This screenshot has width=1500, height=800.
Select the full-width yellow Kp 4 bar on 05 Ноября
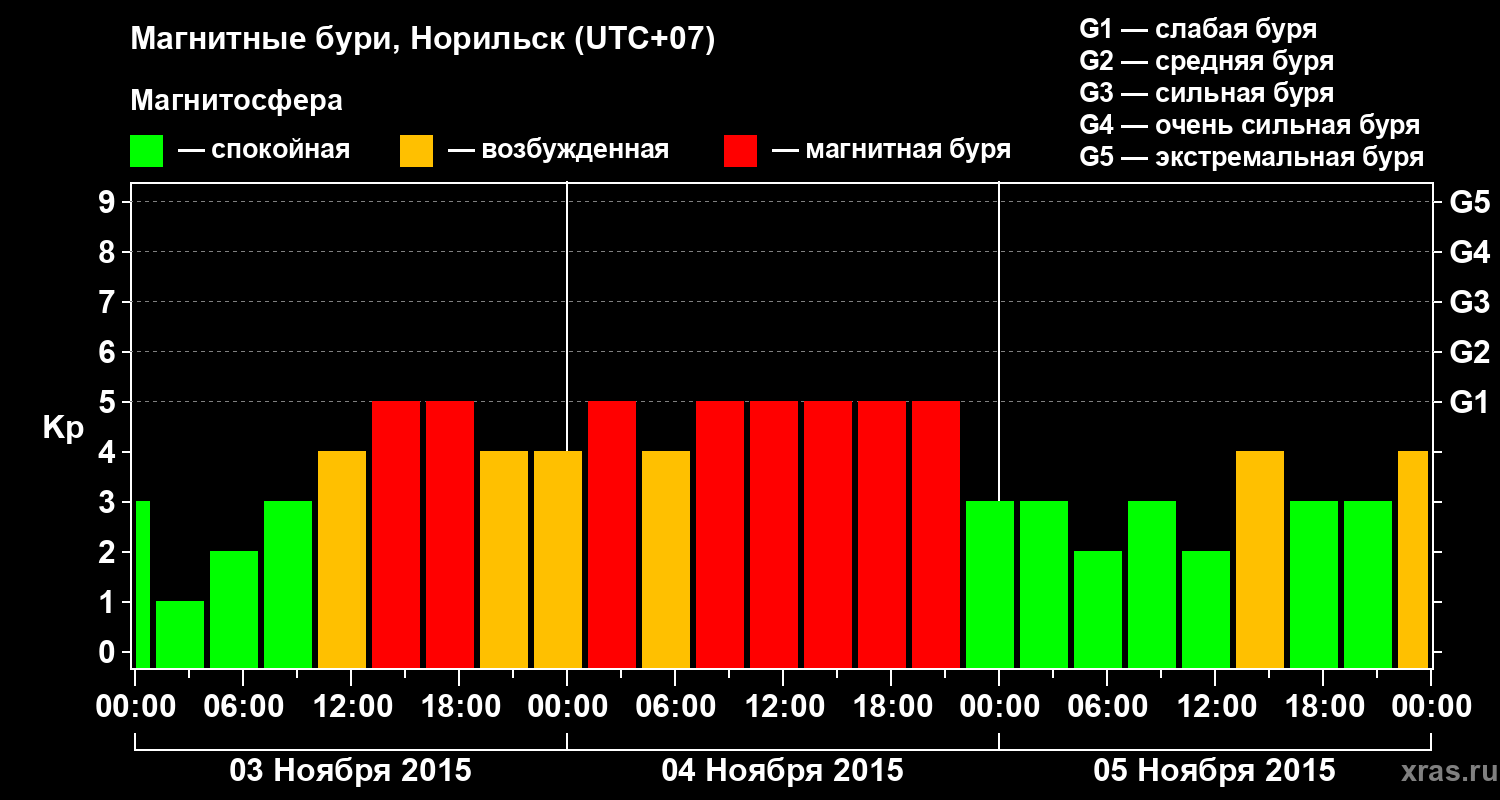pyautogui.click(x=1260, y=559)
